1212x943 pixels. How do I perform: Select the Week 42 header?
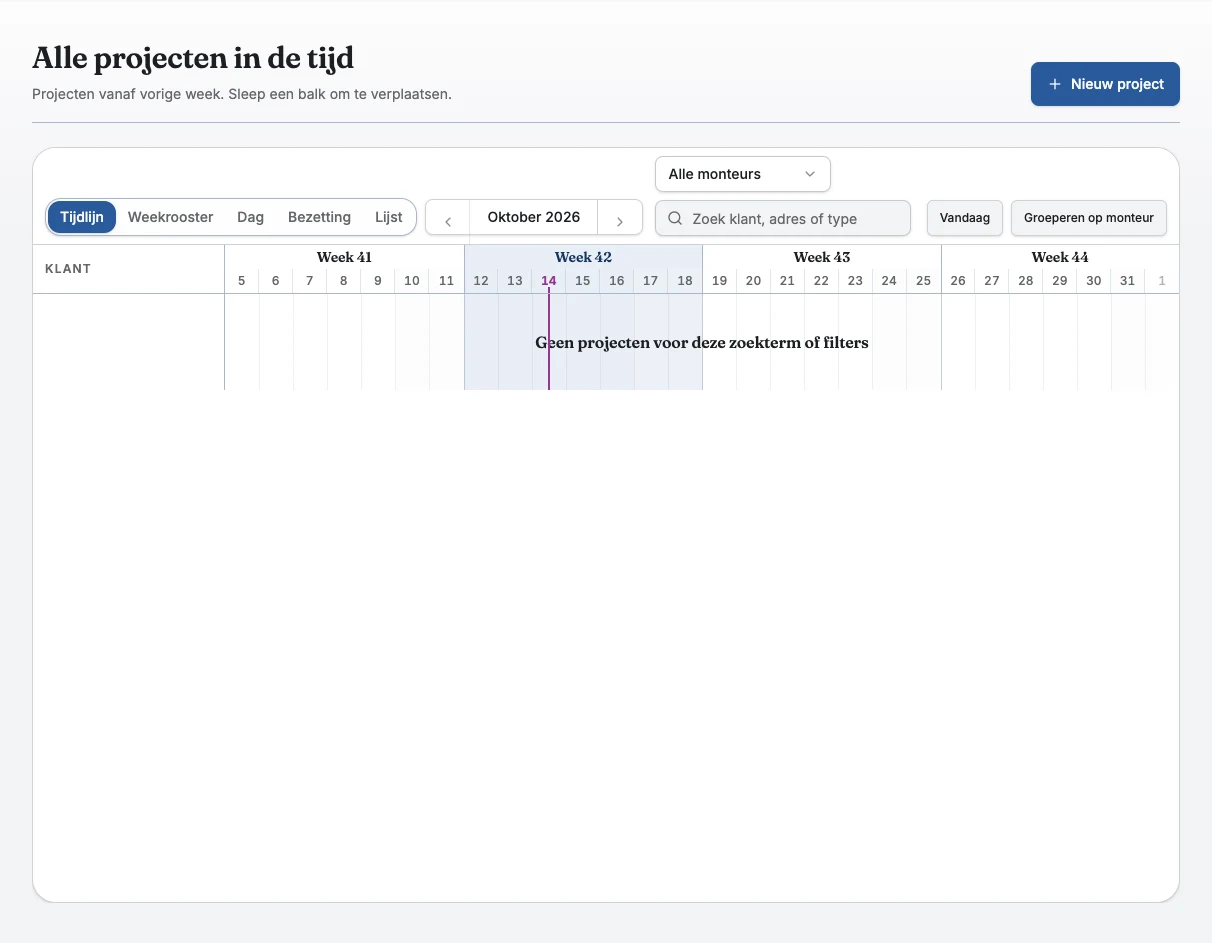[x=583, y=257]
